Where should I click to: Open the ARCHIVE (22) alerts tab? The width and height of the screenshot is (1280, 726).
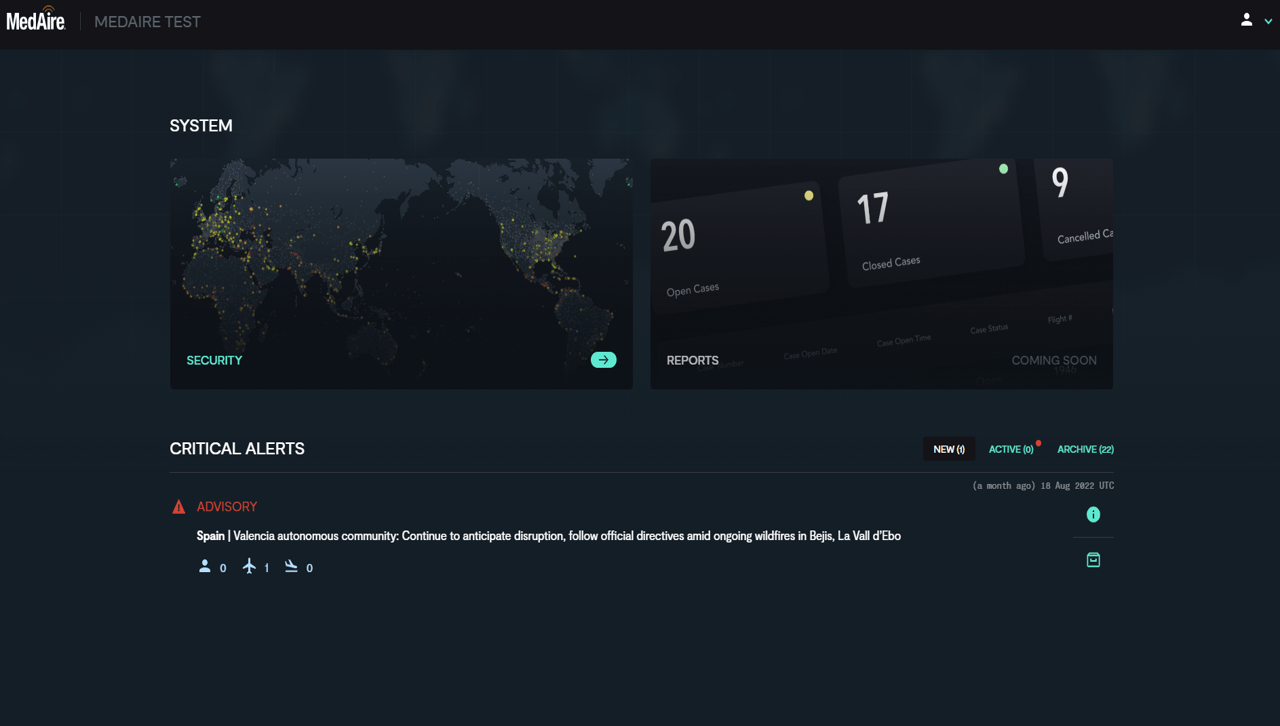(1085, 449)
